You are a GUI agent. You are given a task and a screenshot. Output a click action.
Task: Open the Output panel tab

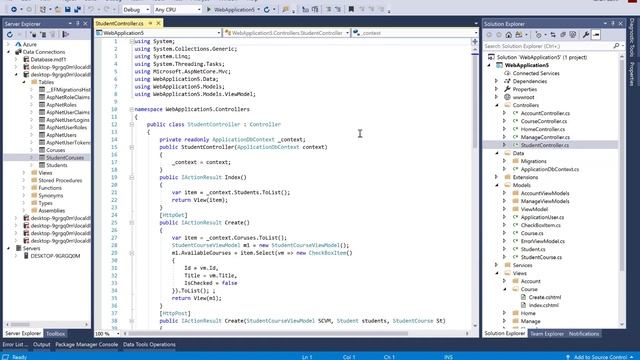(x=42, y=344)
